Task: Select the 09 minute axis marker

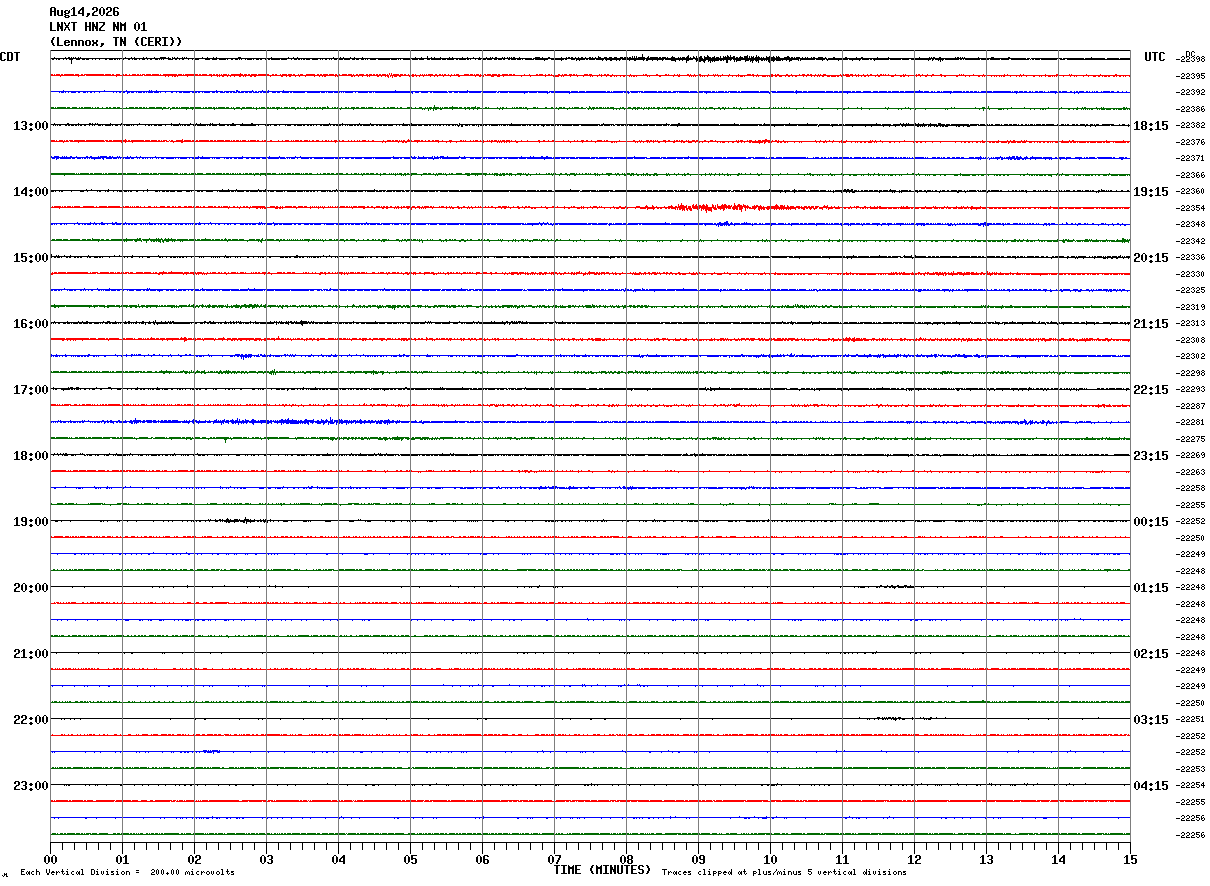Action: 698,860
